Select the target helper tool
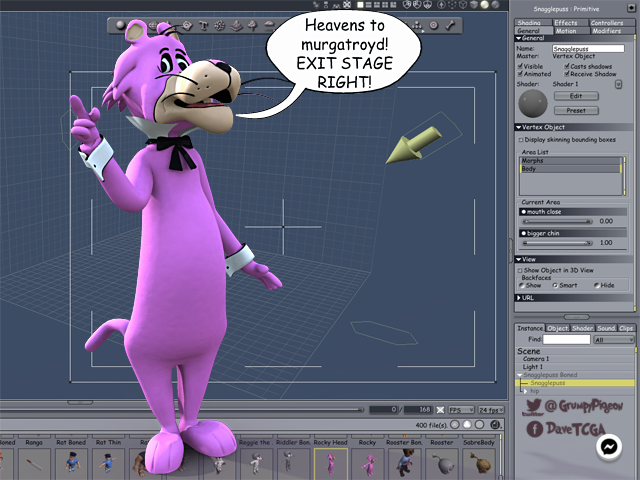 pyautogui.click(x=433, y=25)
